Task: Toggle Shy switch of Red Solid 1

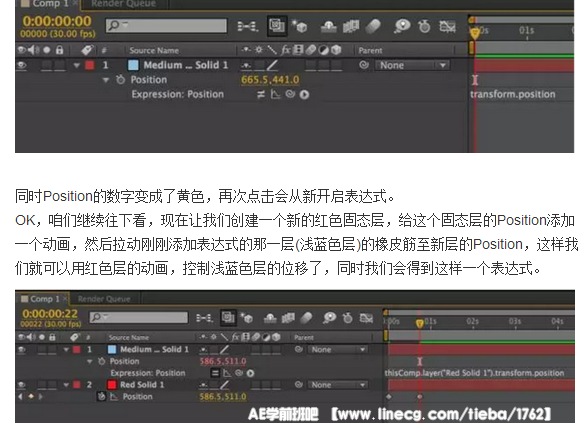Action: [204, 385]
